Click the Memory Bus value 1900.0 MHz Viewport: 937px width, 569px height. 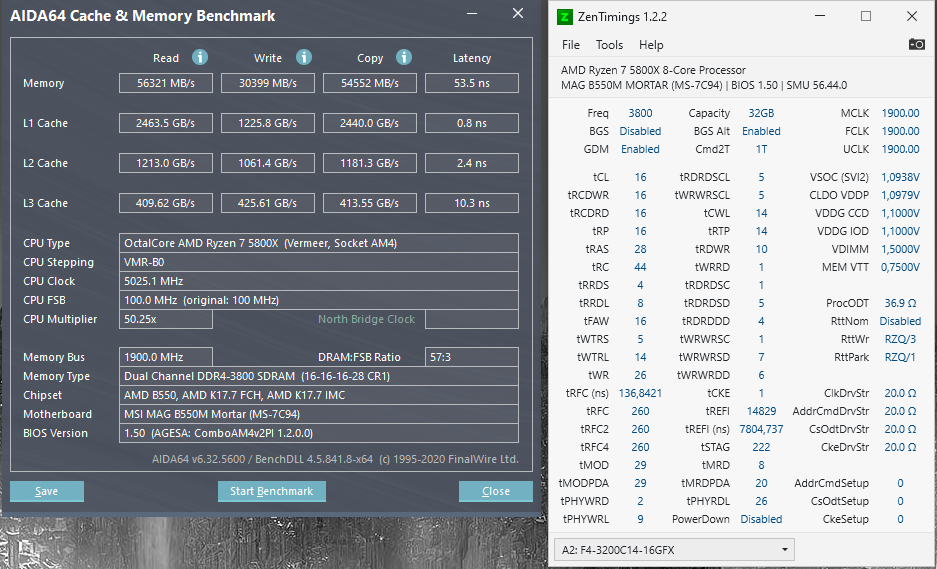(x=166, y=357)
